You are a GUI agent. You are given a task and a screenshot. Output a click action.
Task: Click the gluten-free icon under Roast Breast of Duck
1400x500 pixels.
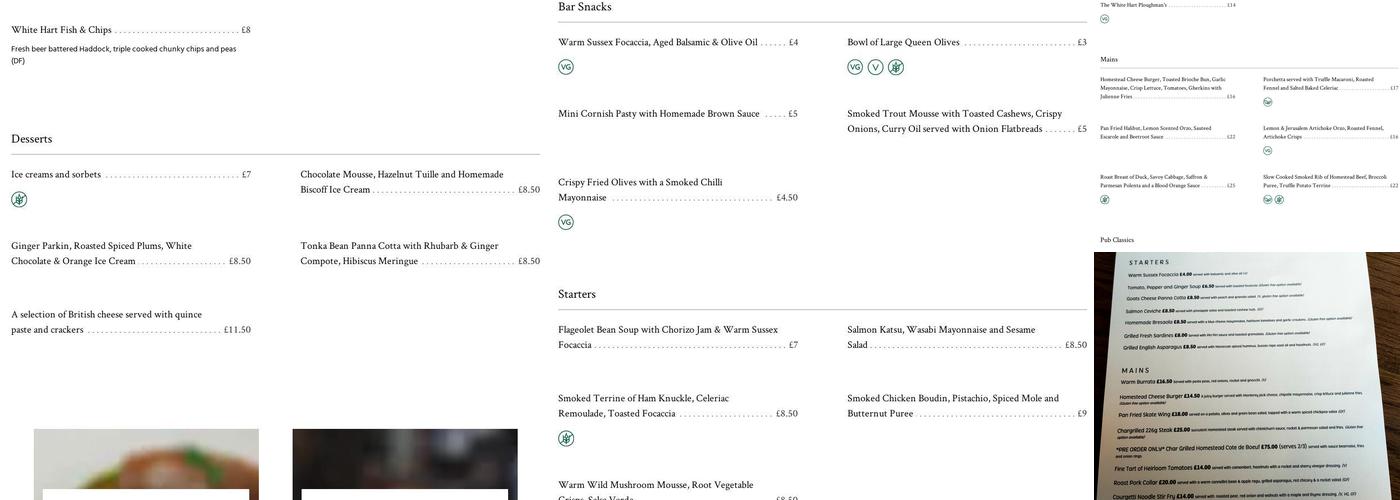click(x=1105, y=200)
